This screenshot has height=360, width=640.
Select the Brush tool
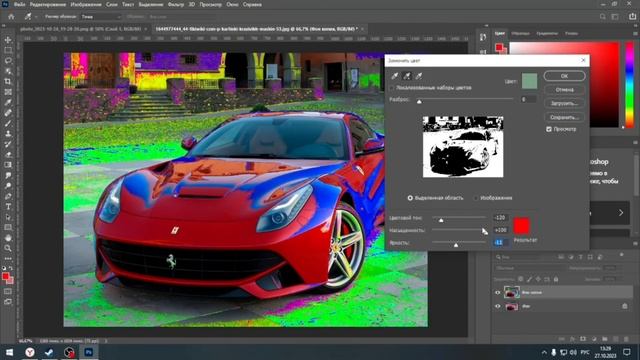[x=8, y=123]
